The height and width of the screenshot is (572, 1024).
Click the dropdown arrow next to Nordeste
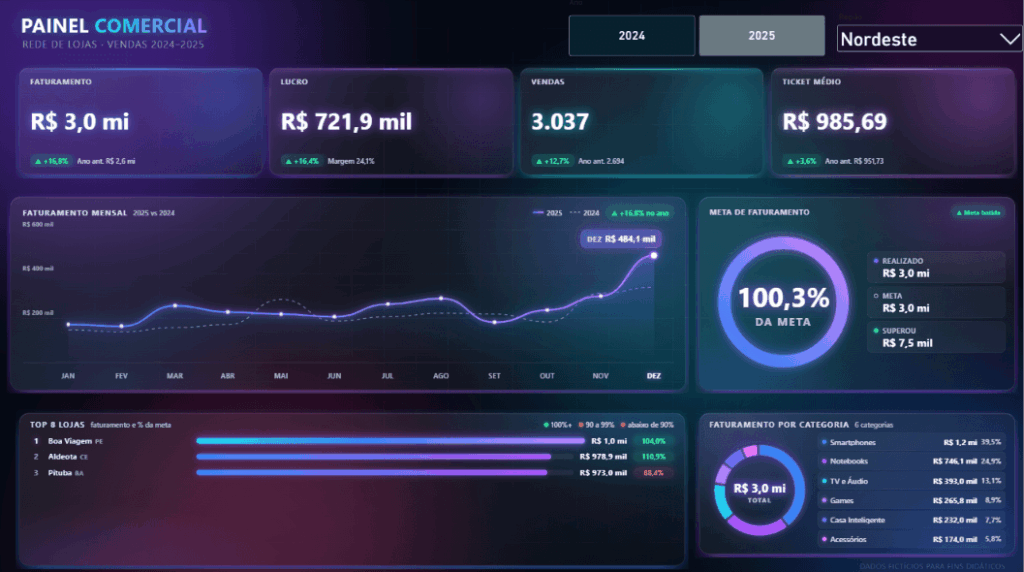pyautogui.click(x=1010, y=39)
